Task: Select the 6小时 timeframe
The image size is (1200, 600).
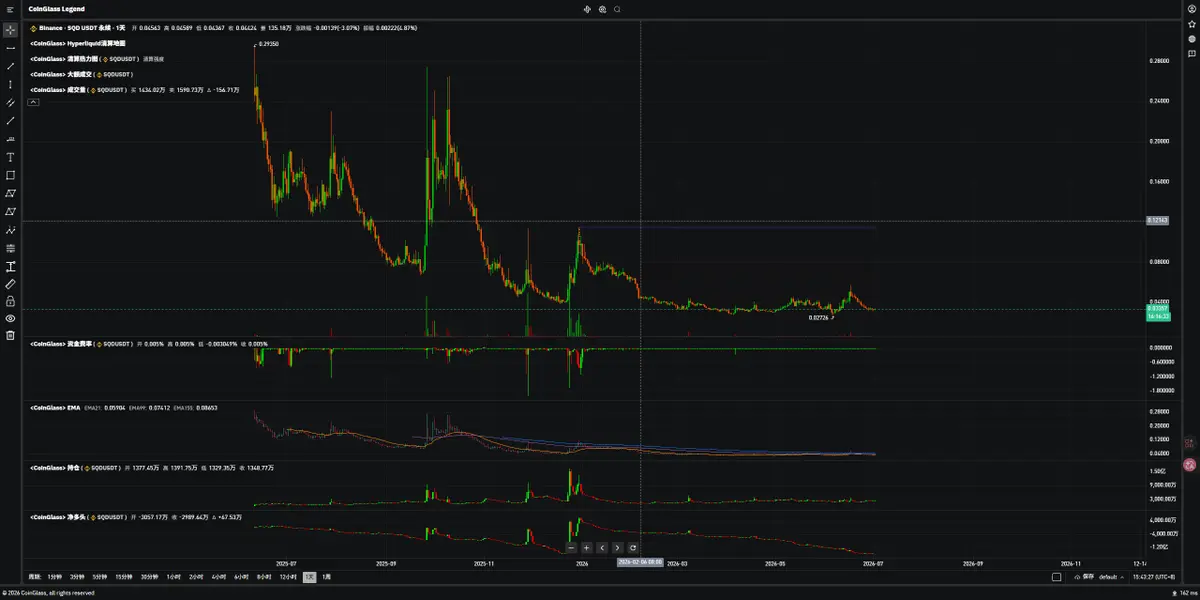Action: (x=242, y=577)
